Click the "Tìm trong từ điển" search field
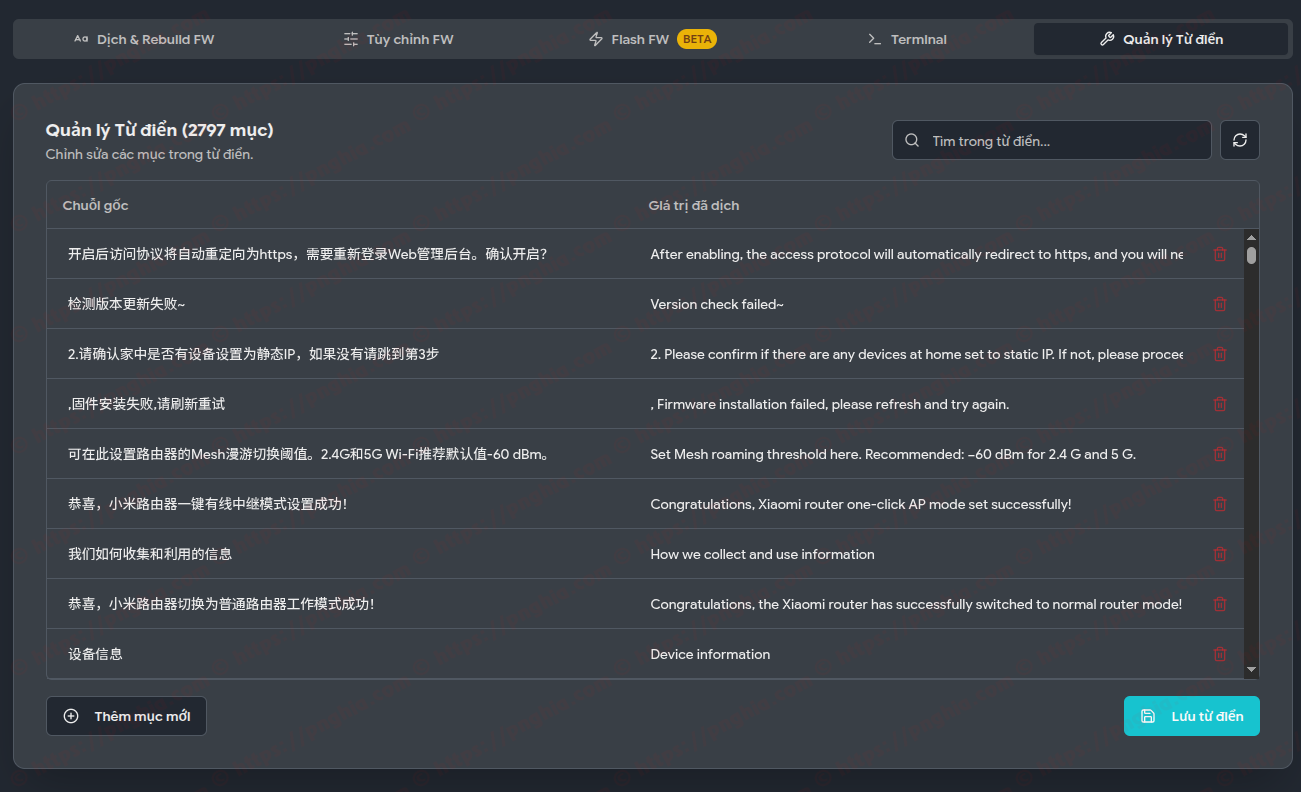Viewport: 1301px width, 792px height. click(x=1050, y=140)
